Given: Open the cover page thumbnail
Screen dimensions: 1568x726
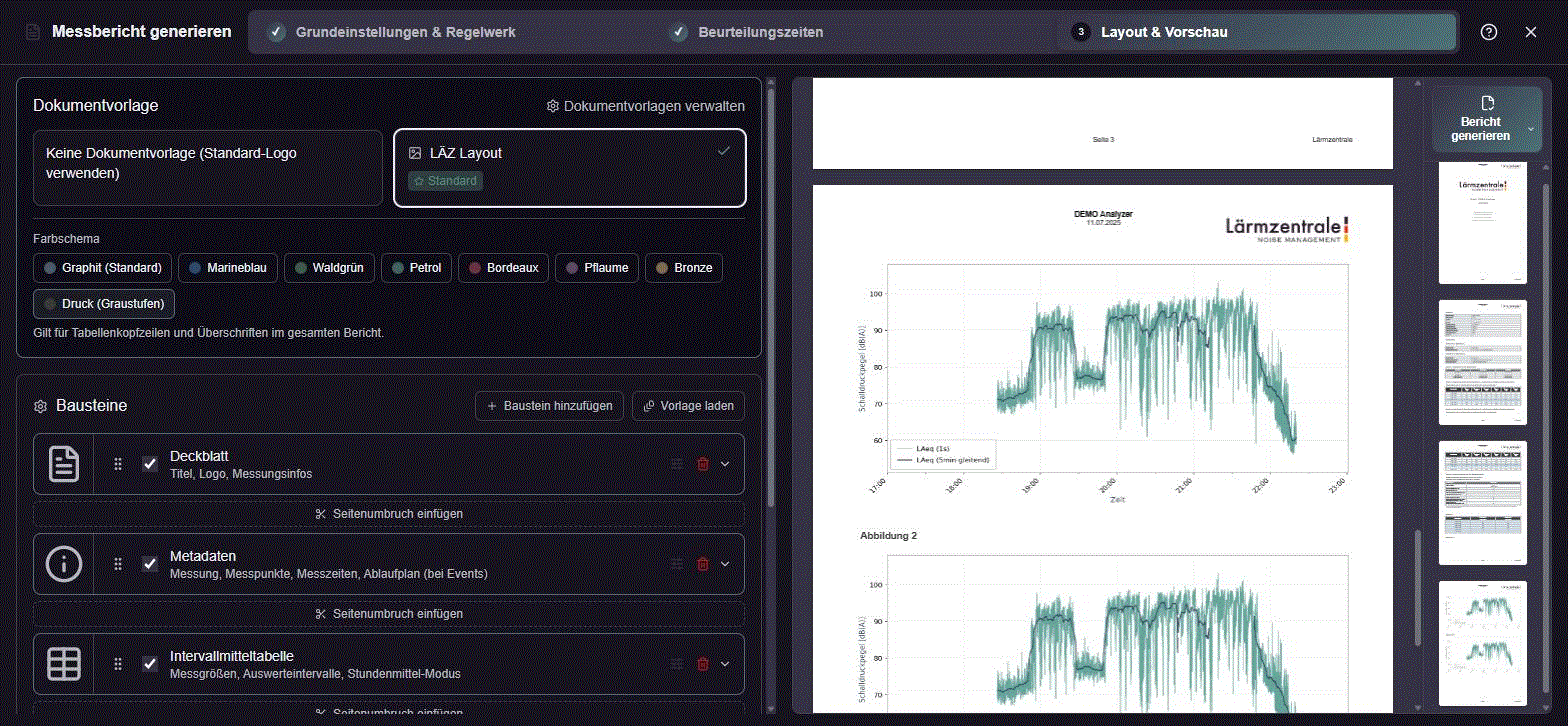Looking at the screenshot, I should (x=1483, y=222).
